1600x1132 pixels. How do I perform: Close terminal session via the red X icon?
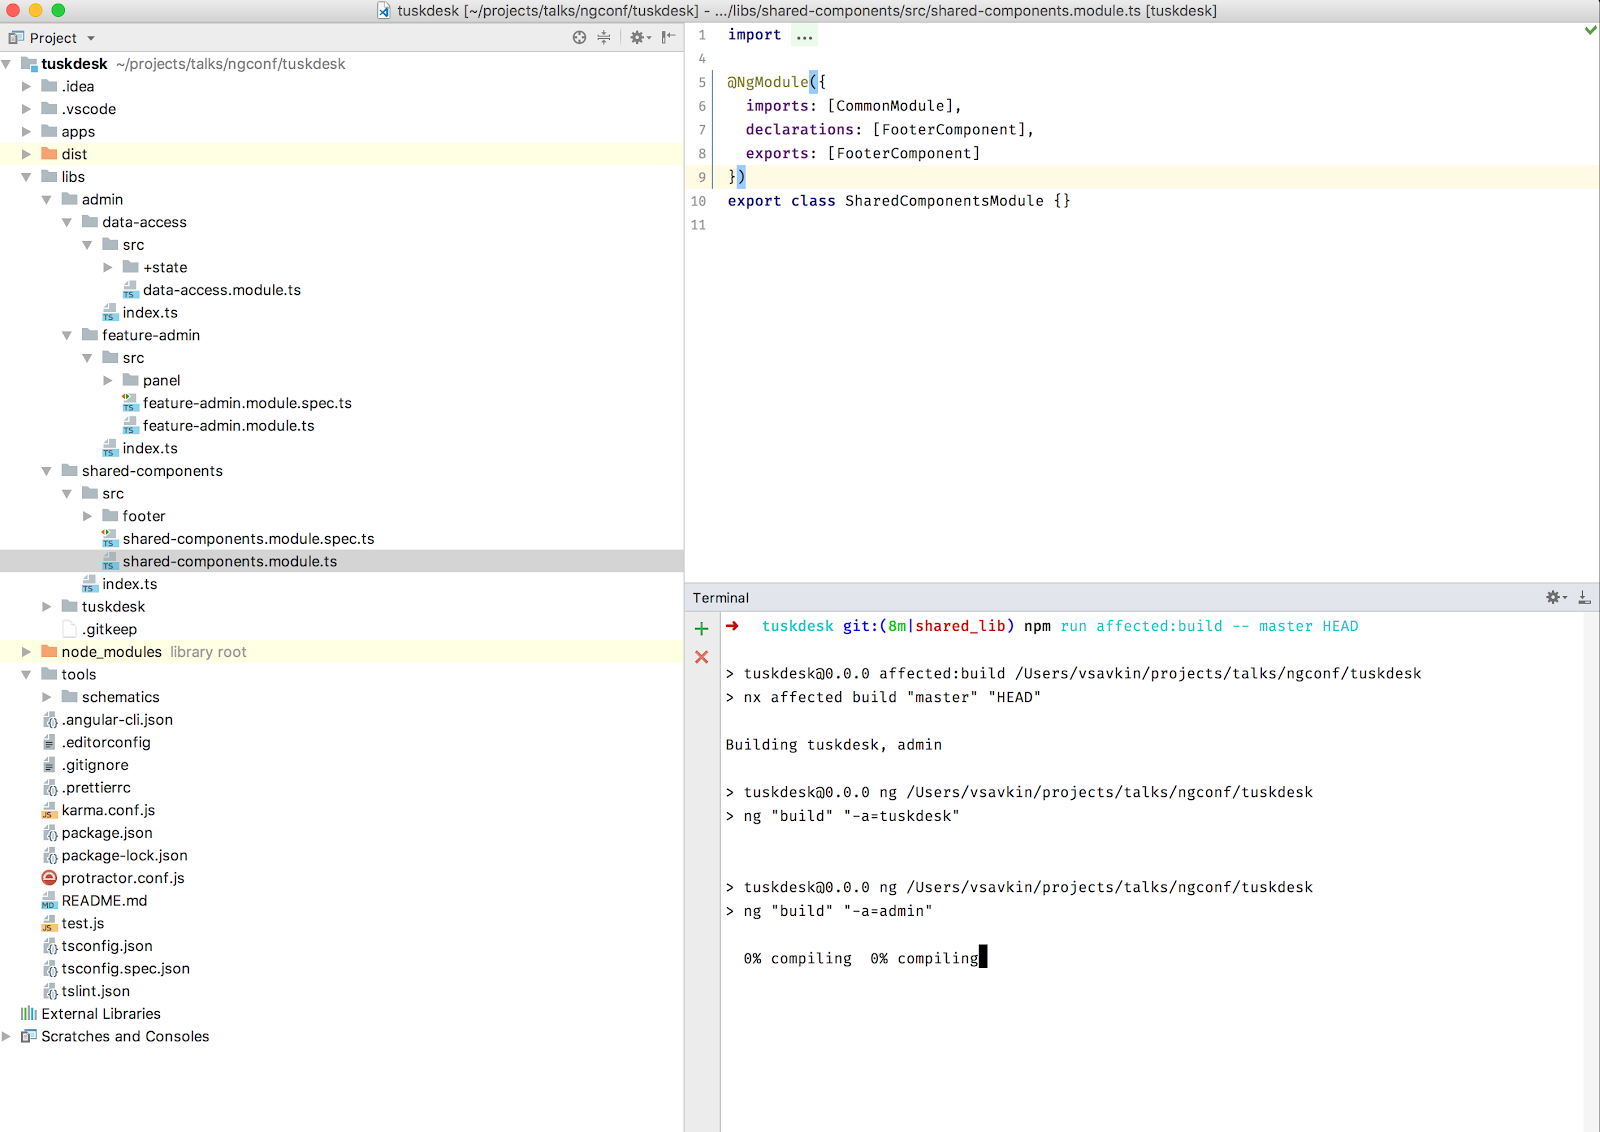pyautogui.click(x=701, y=657)
